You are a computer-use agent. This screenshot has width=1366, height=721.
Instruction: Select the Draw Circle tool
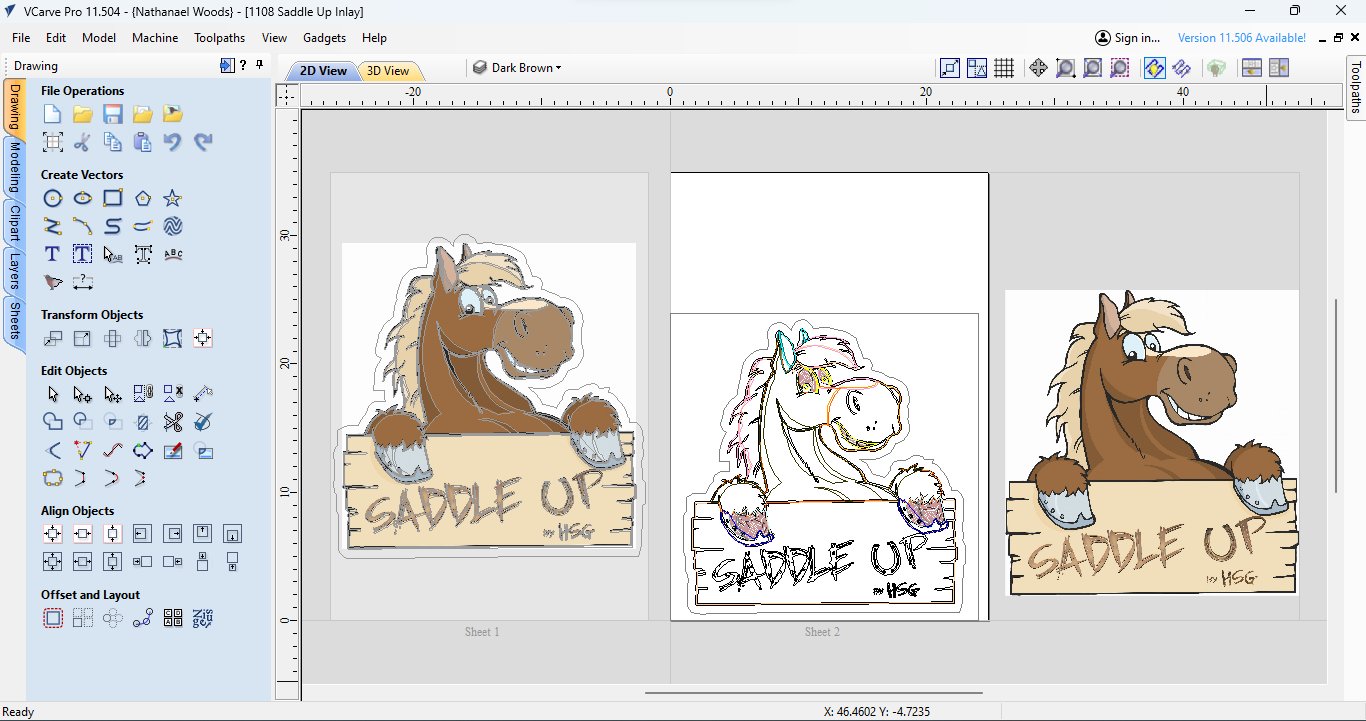pos(53,198)
